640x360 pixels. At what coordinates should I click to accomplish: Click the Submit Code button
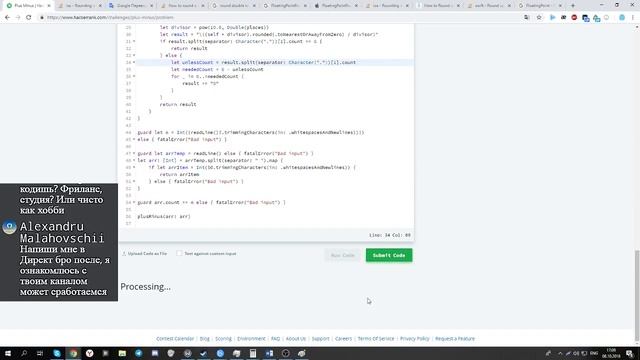point(389,255)
